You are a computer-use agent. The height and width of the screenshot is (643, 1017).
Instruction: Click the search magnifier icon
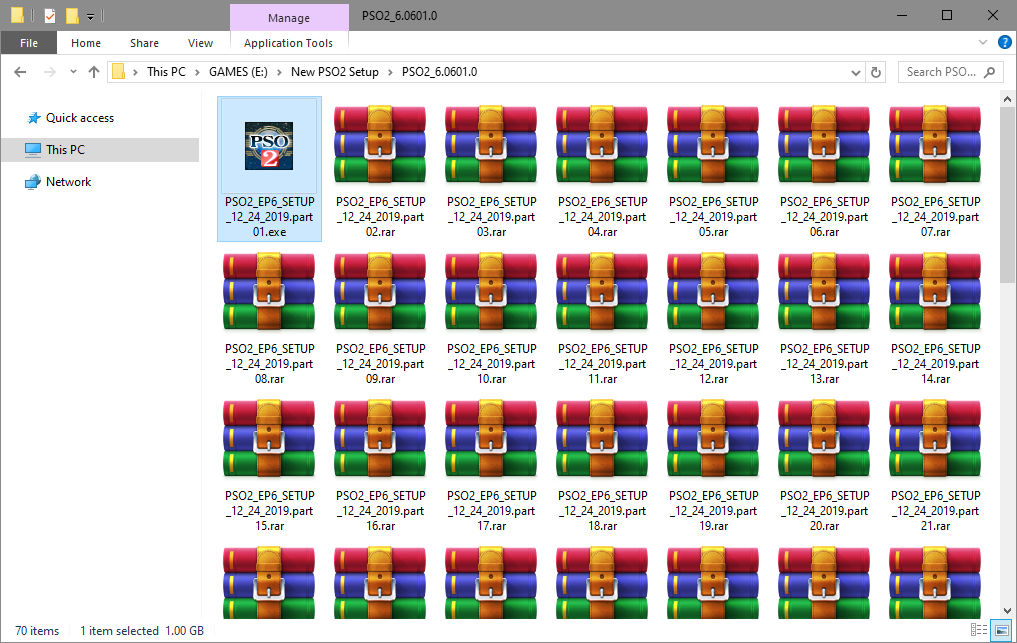coord(989,72)
